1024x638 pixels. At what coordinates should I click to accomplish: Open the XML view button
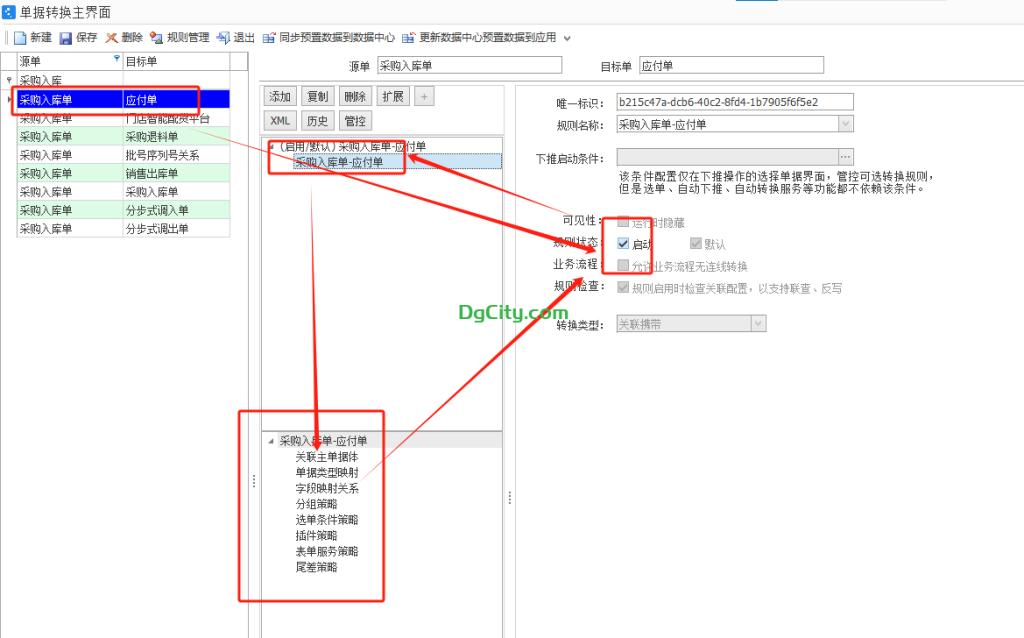click(x=279, y=120)
